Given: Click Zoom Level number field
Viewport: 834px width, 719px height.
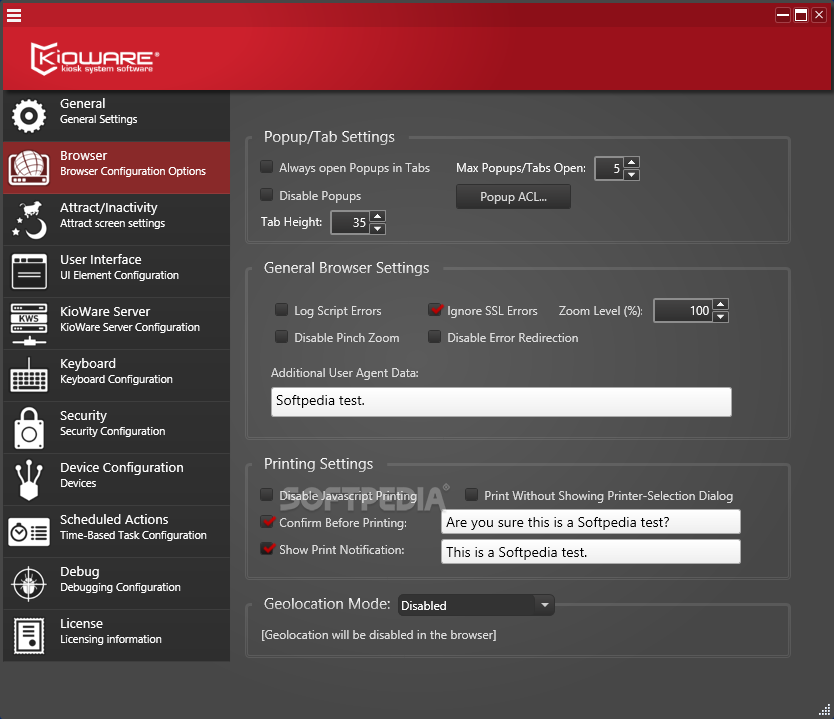Looking at the screenshot, I should (683, 311).
